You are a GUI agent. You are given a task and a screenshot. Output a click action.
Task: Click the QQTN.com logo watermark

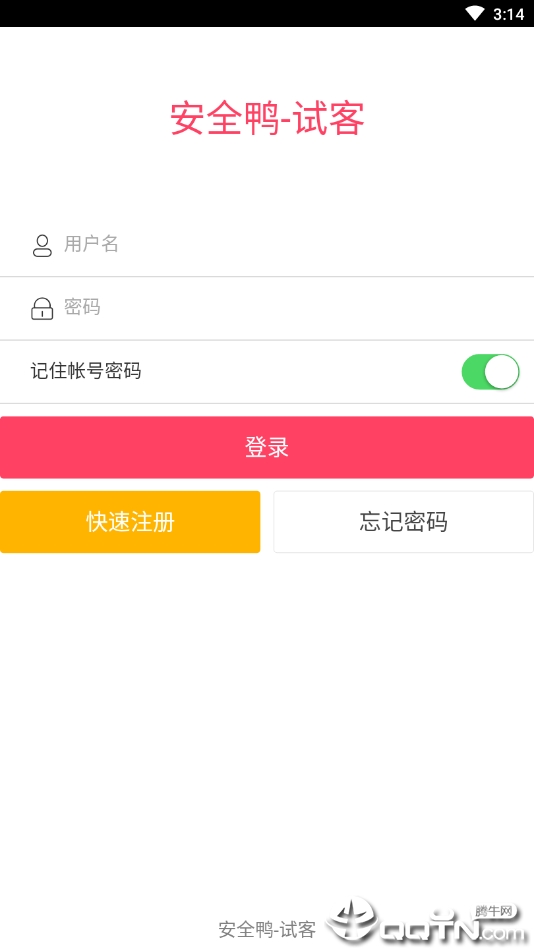425,920
